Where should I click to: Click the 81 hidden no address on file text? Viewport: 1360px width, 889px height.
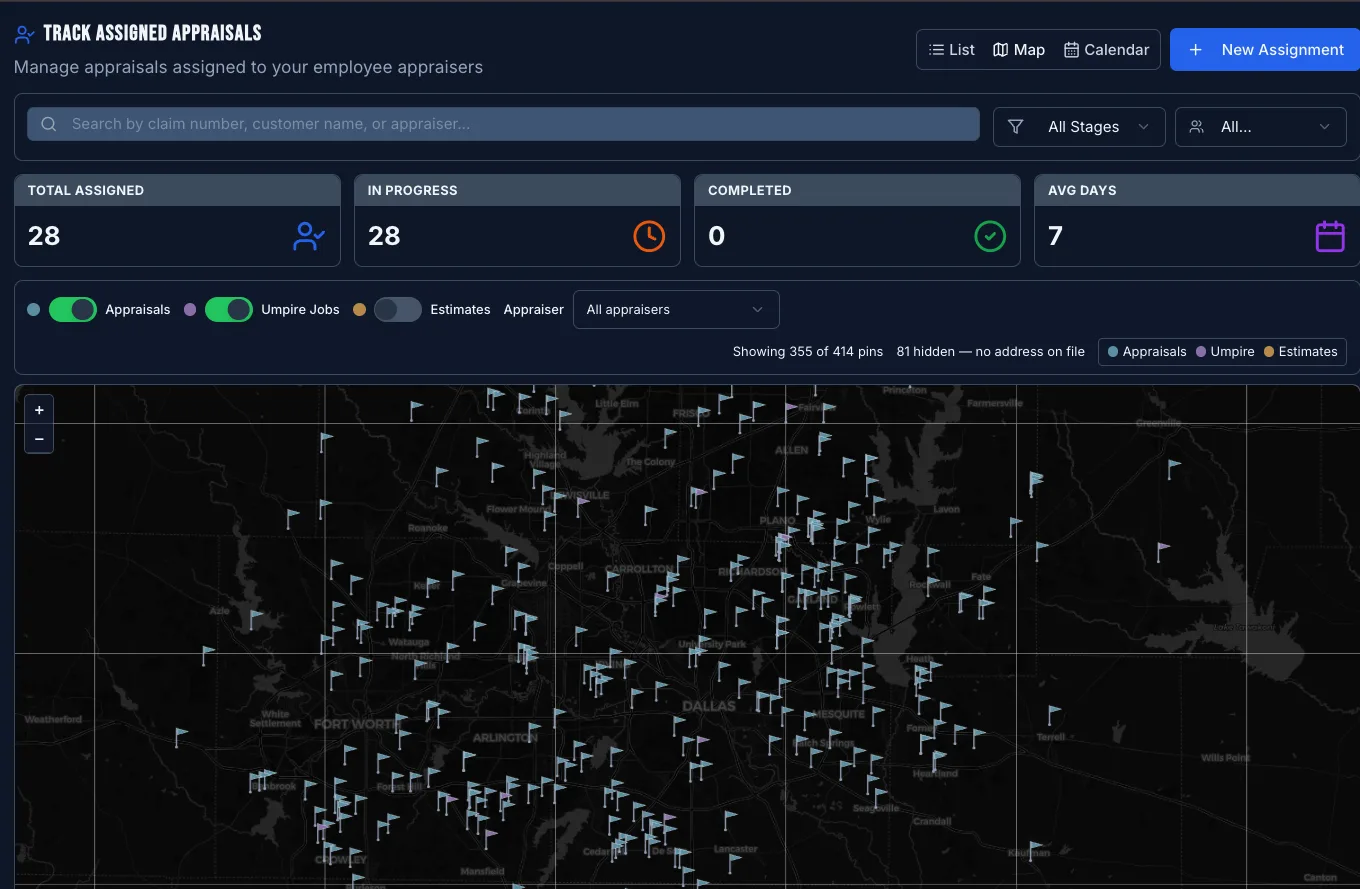pos(991,352)
